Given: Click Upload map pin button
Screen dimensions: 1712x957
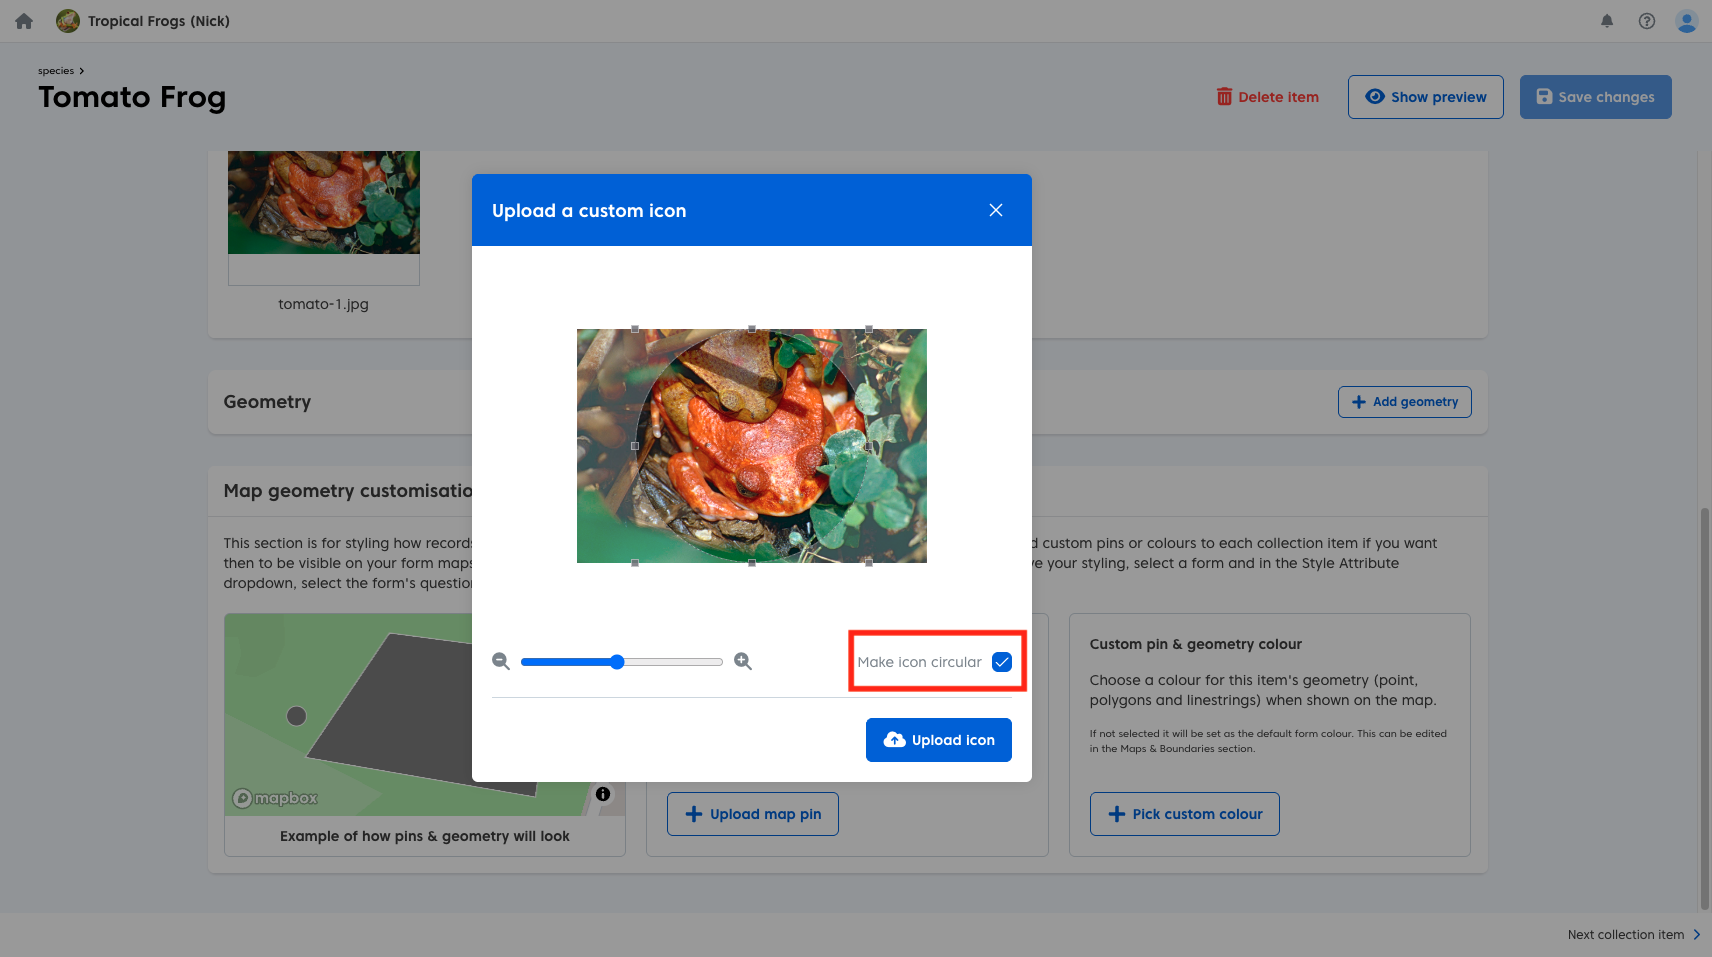Looking at the screenshot, I should point(753,814).
